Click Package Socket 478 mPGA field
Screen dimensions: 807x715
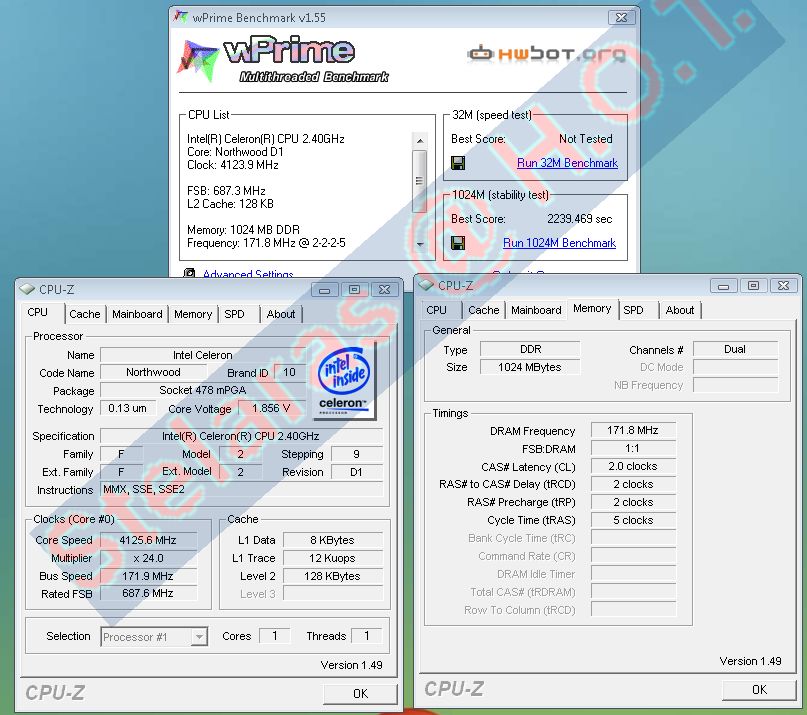(203, 390)
